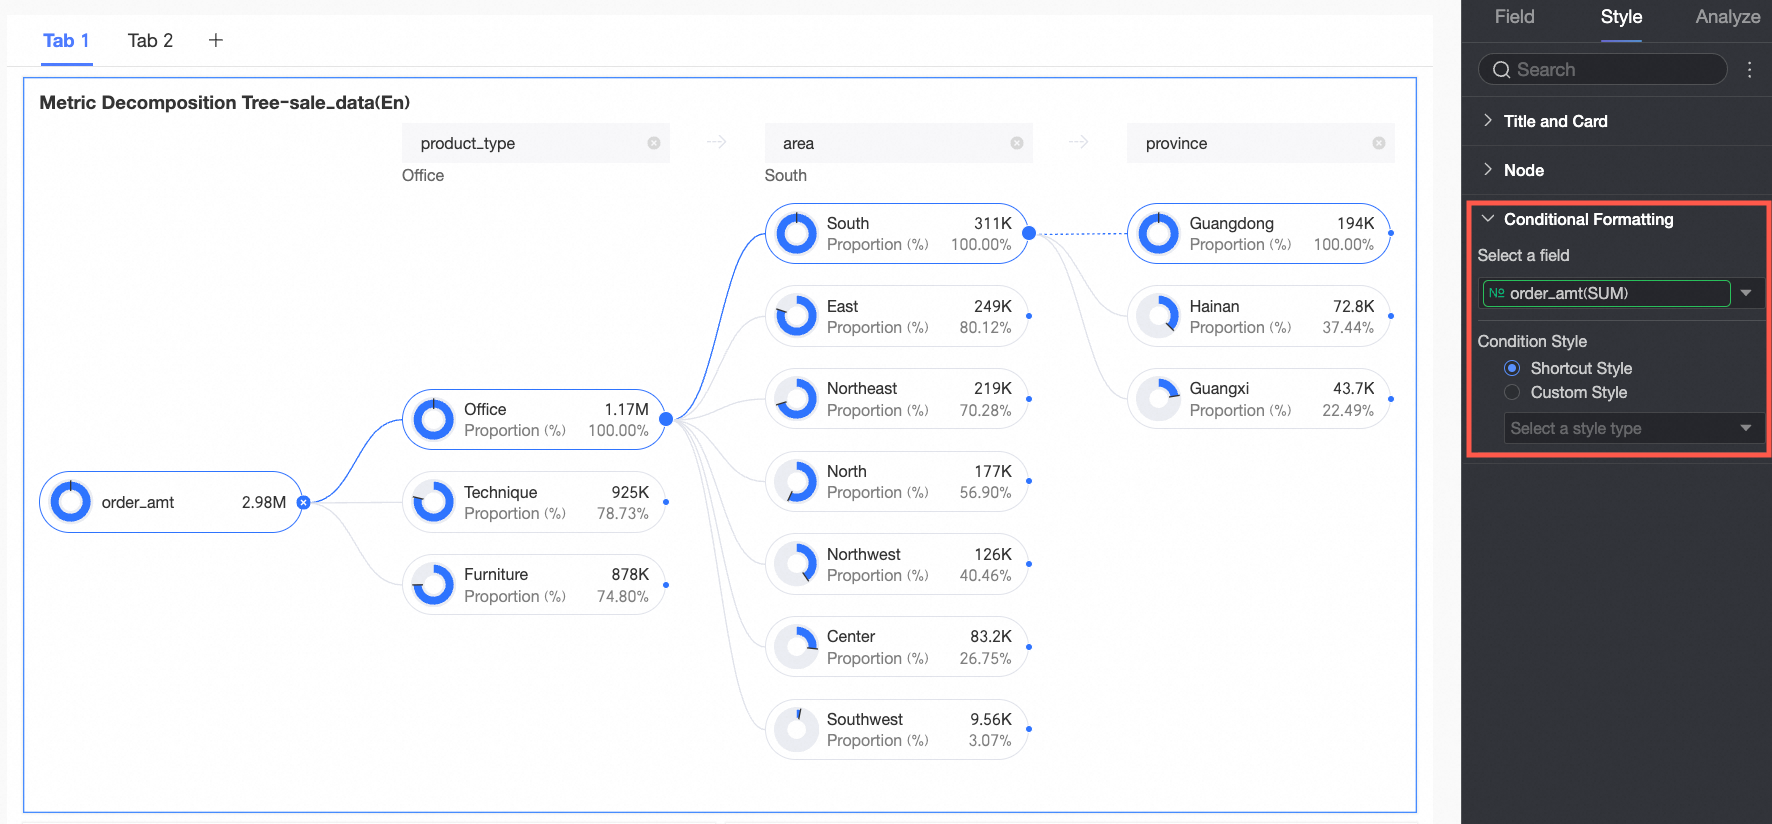Select the East area node
The width and height of the screenshot is (1772, 824).
(897, 316)
